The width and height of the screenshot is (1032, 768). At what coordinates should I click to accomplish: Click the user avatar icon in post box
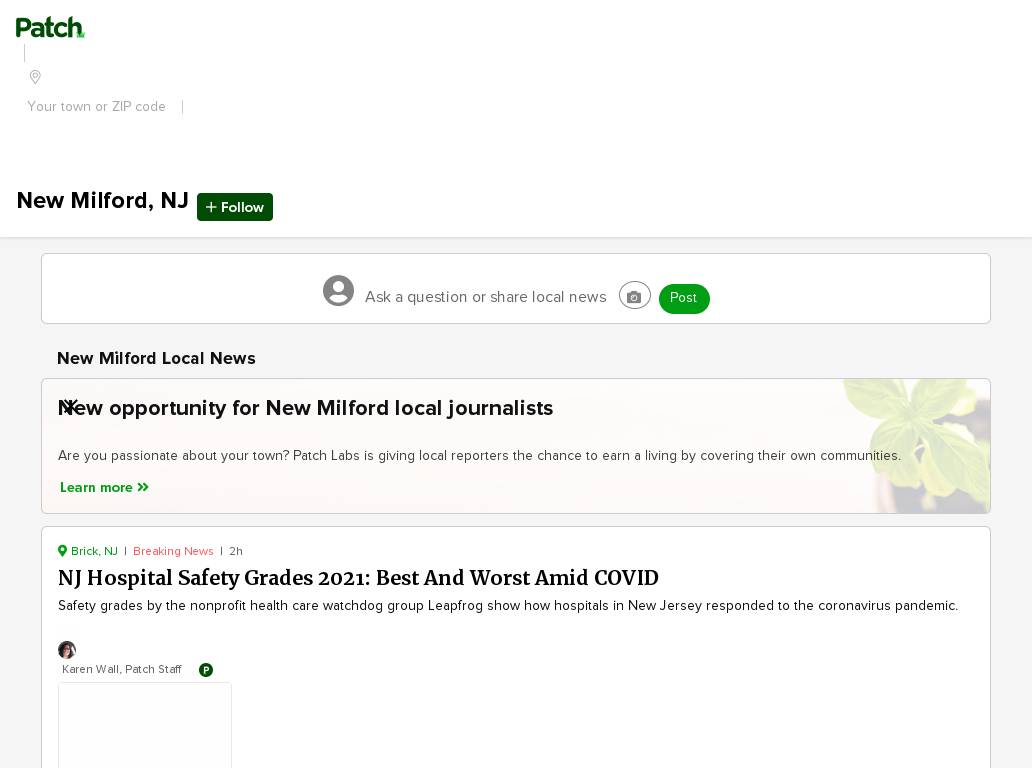[338, 291]
